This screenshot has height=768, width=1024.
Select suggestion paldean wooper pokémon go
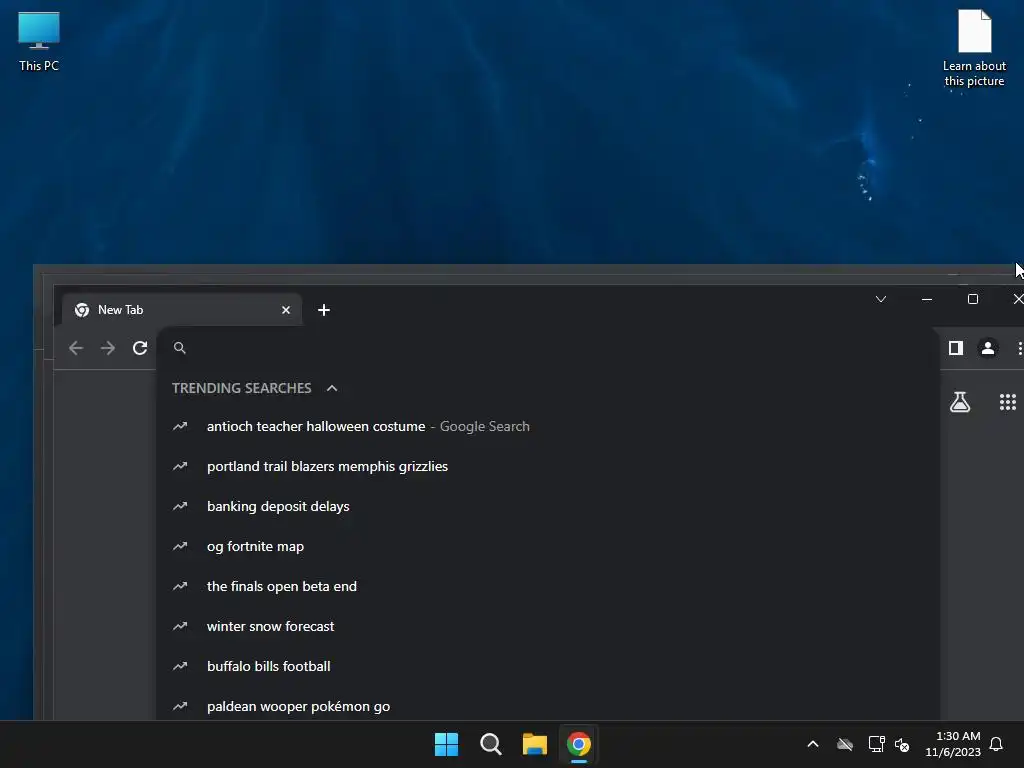pos(549,706)
